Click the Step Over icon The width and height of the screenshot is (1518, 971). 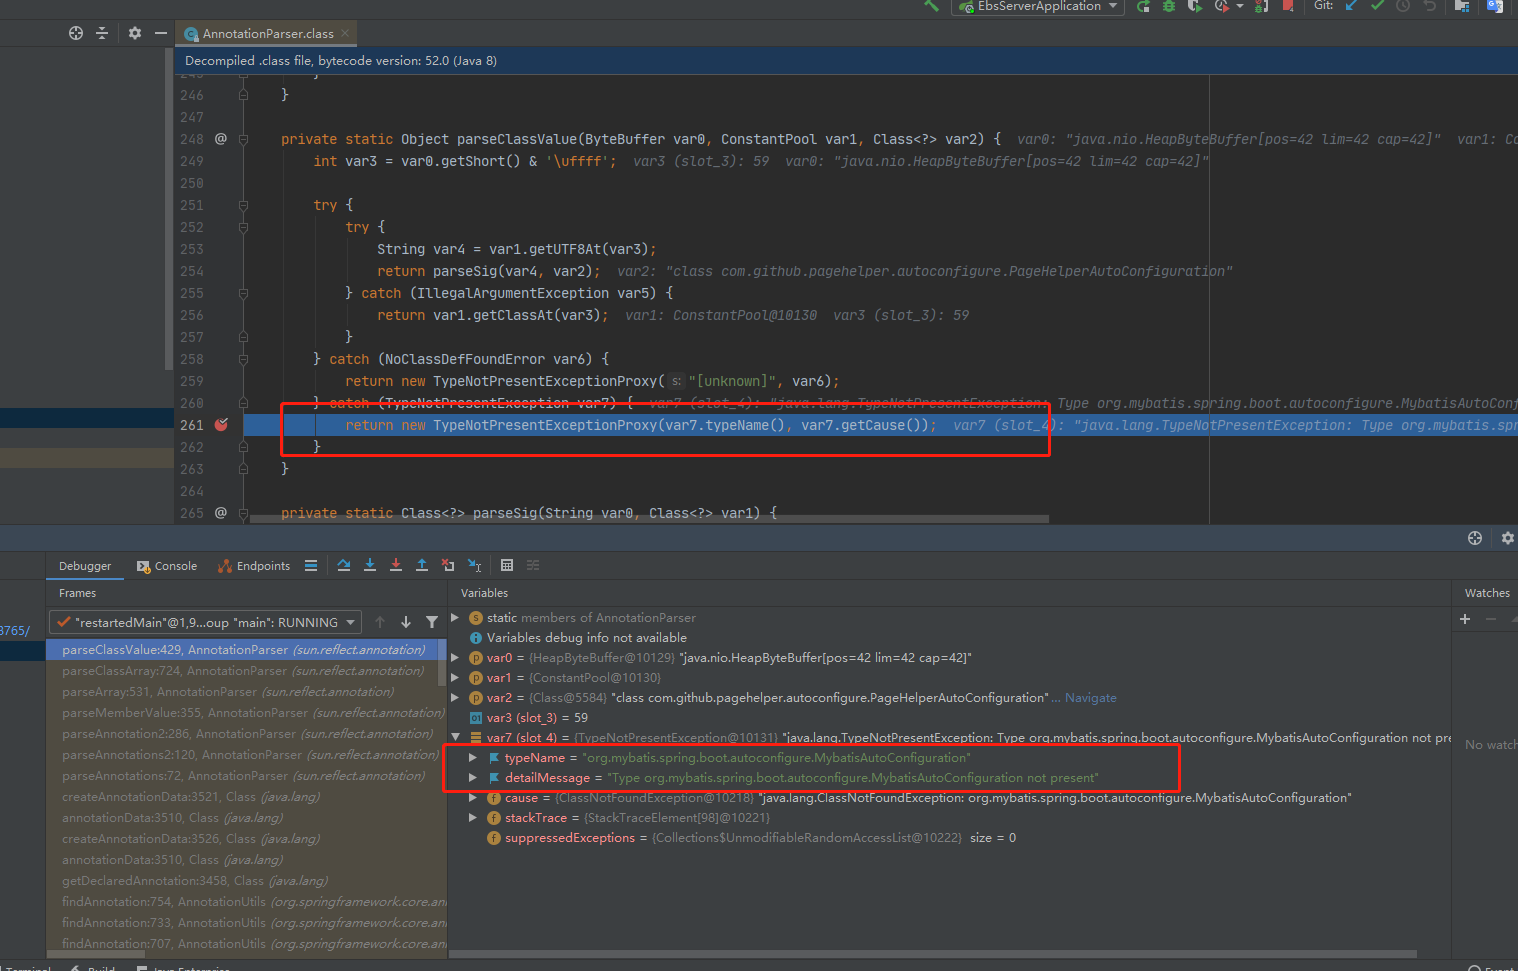point(344,566)
